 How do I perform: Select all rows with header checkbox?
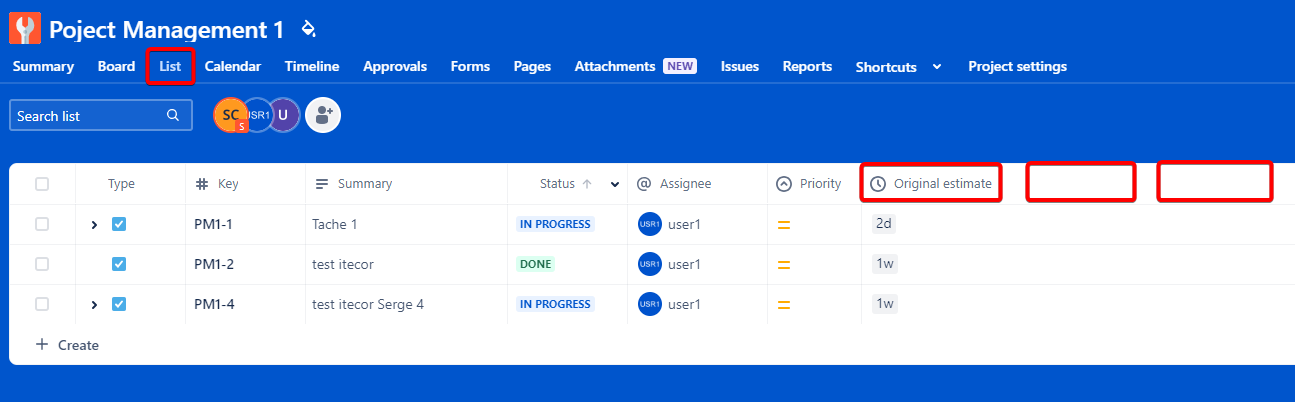[x=42, y=184]
